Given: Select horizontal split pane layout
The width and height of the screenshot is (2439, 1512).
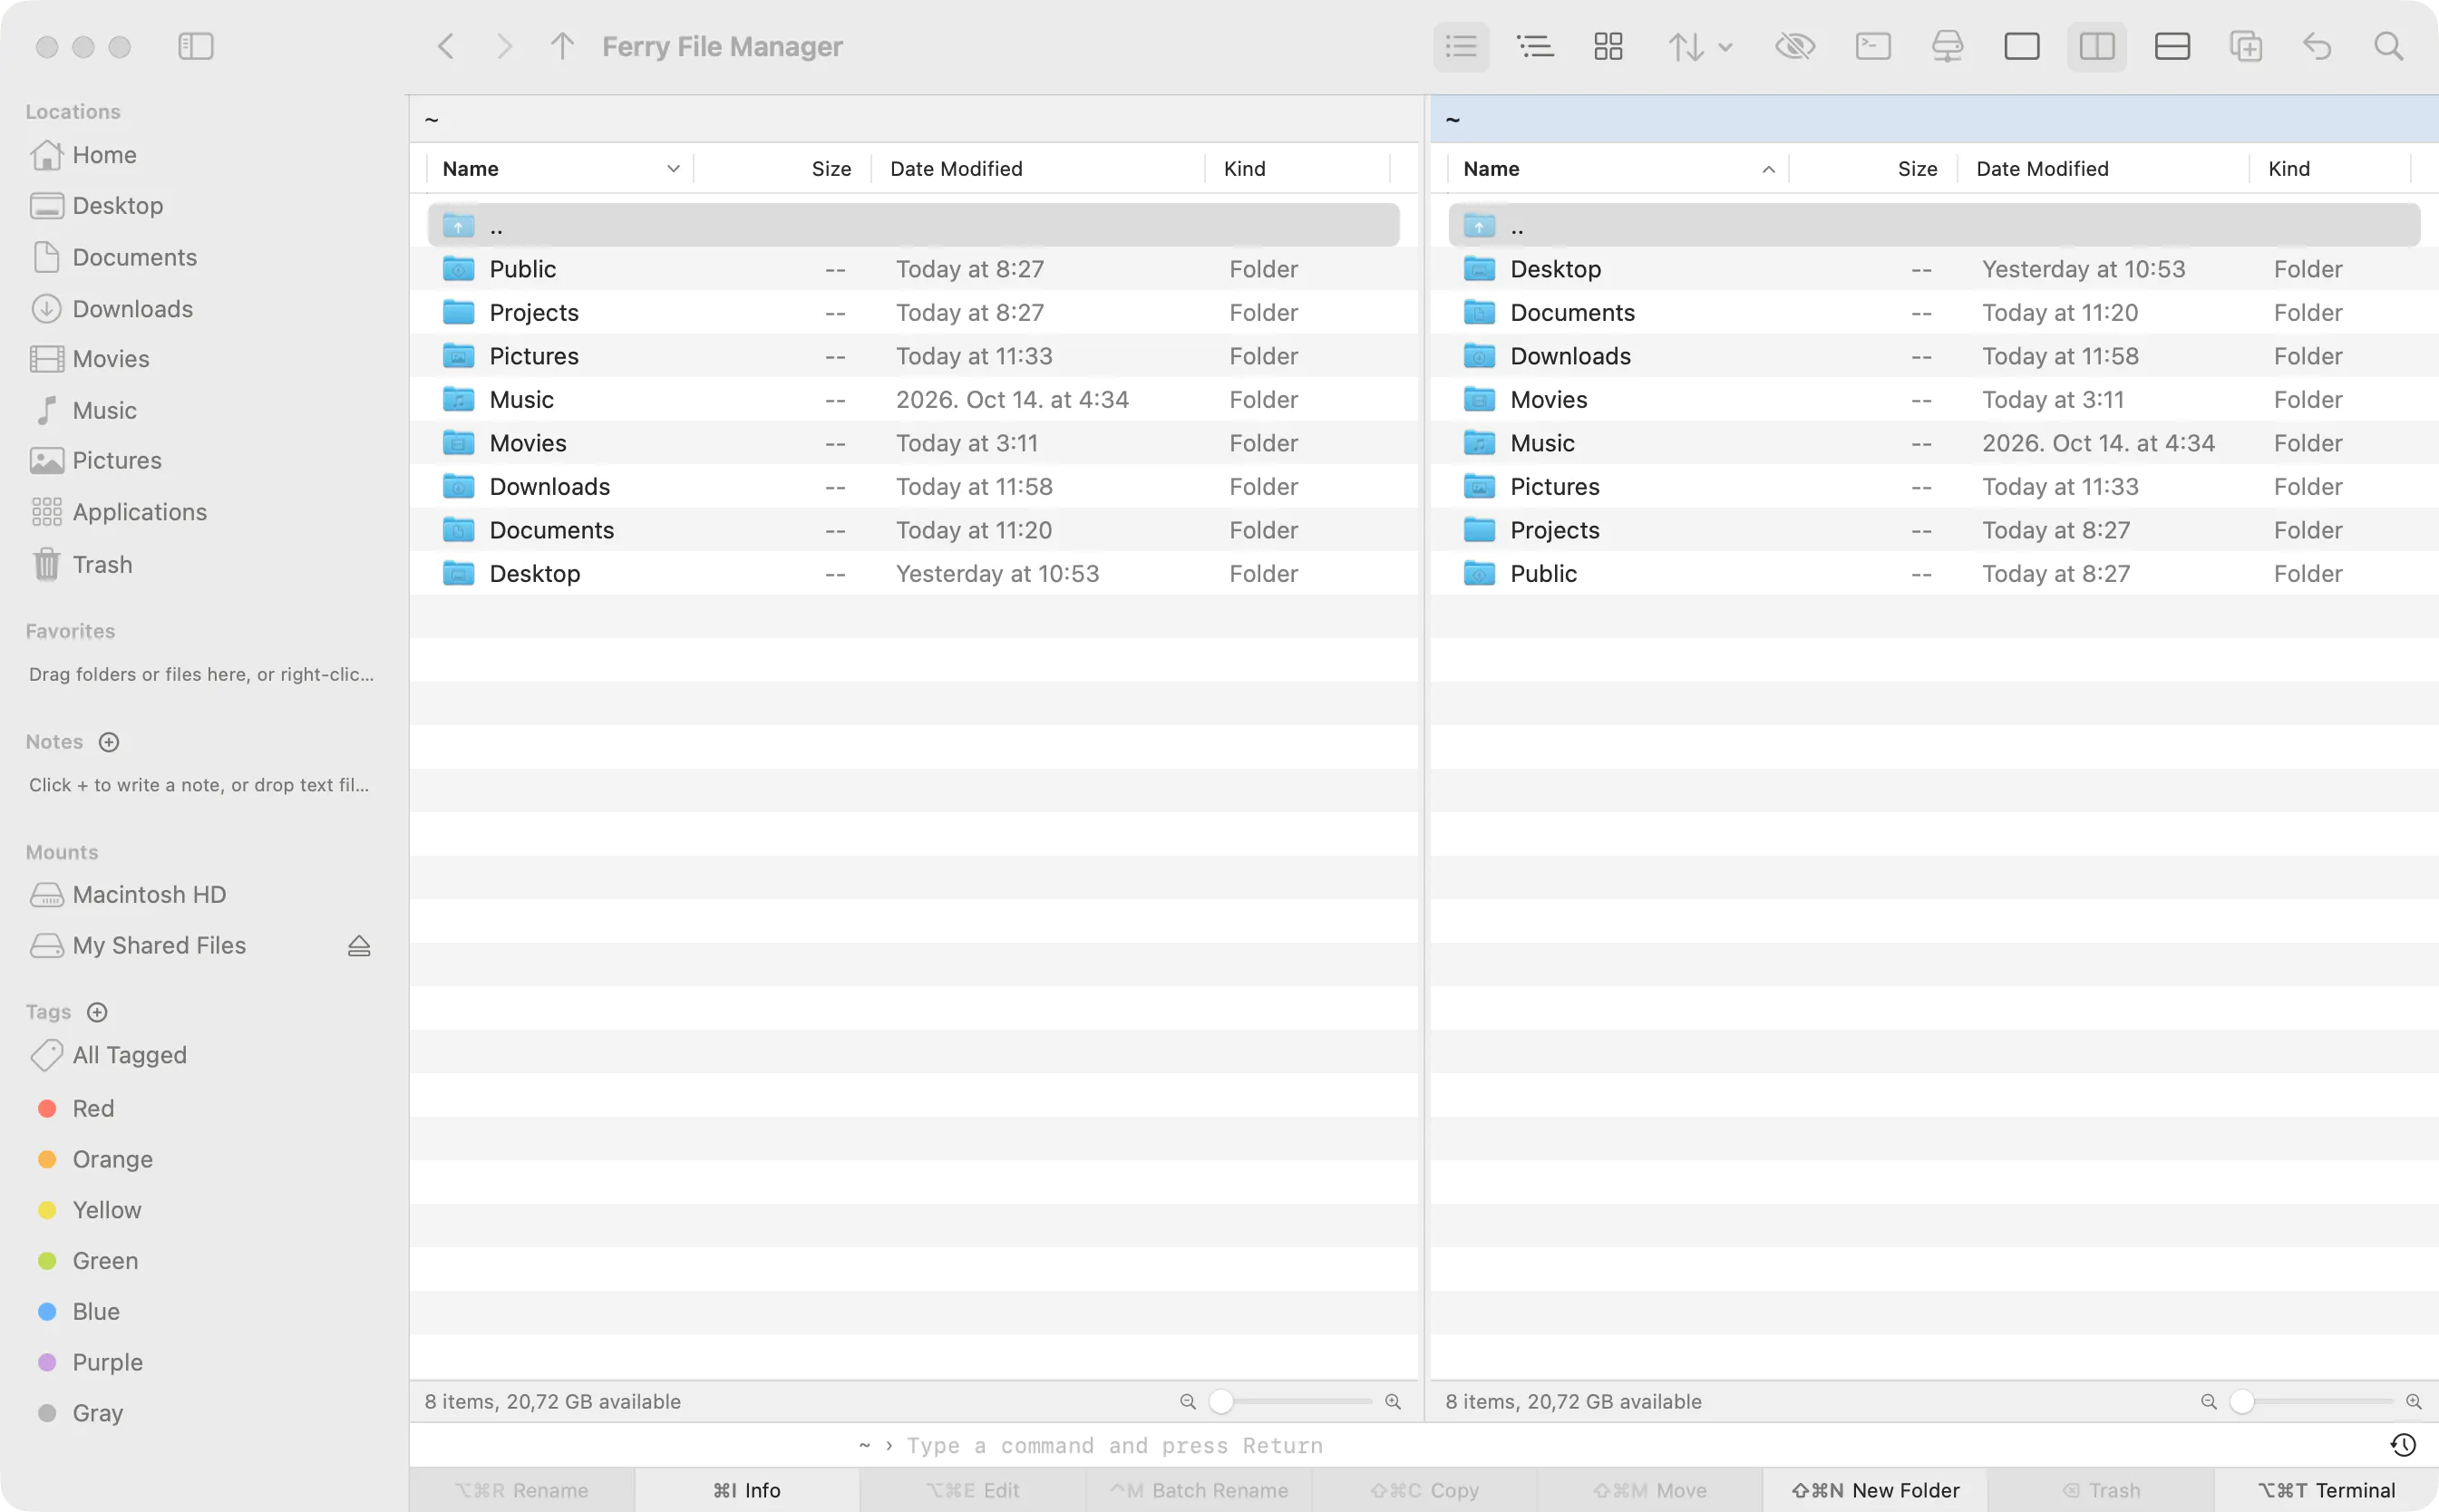Looking at the screenshot, I should pos(2172,46).
